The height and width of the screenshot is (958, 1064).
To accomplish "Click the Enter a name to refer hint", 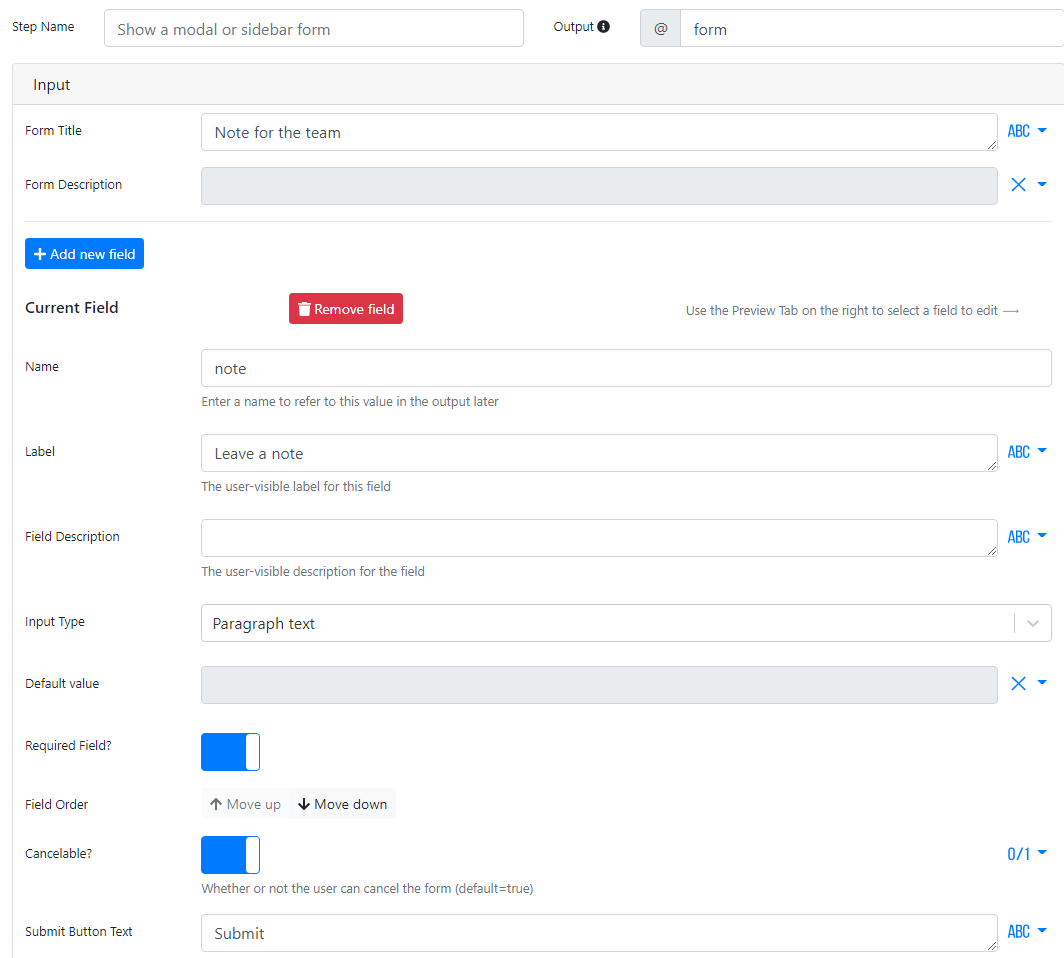I will click(x=349, y=402).
